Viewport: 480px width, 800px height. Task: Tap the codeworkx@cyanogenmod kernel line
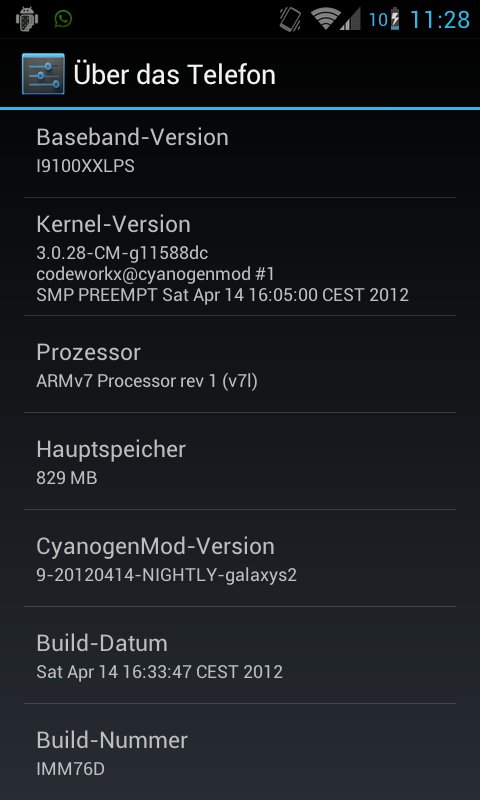(x=156, y=274)
